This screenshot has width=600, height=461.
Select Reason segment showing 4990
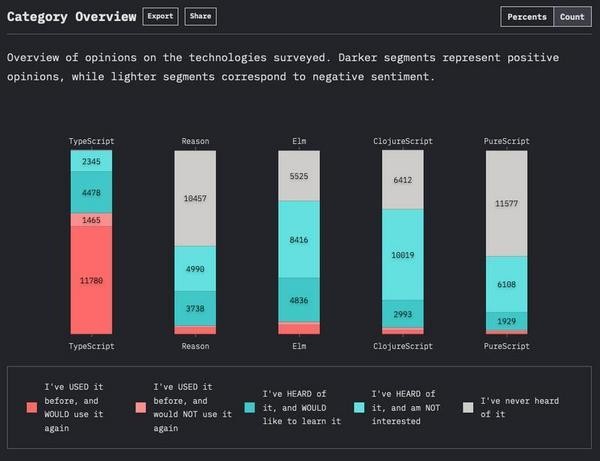(195, 269)
